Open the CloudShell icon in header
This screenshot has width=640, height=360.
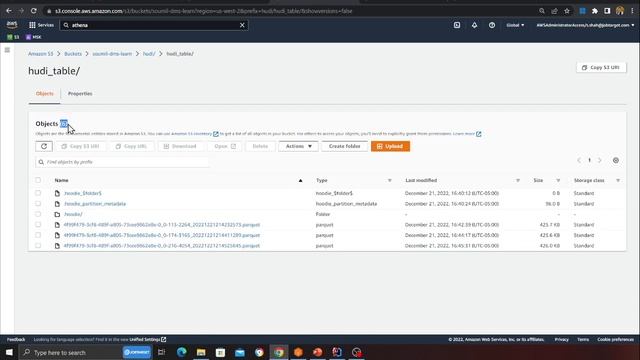457,25
